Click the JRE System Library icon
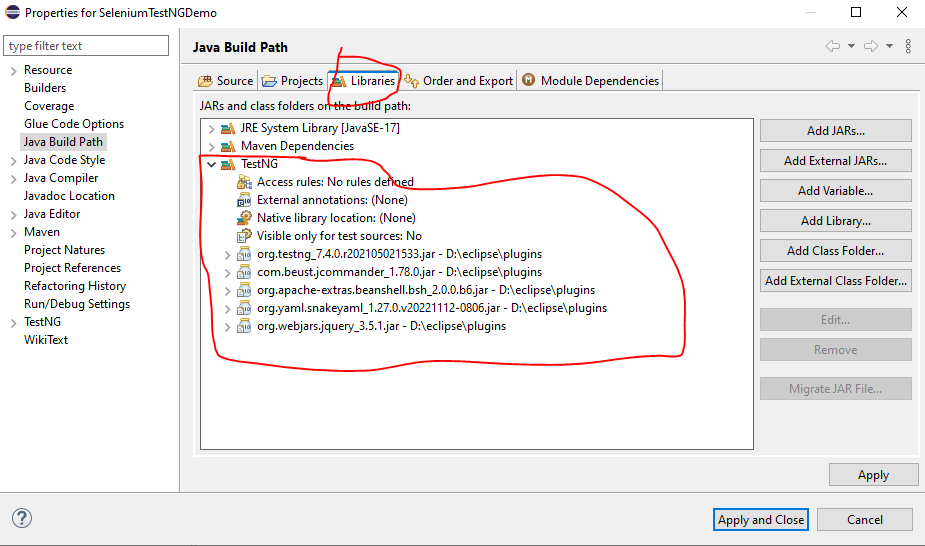The image size is (925, 546). (228, 128)
